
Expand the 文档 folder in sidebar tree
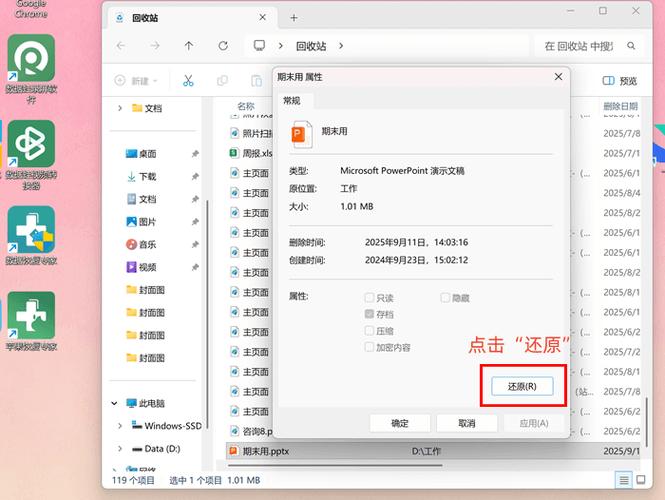120,108
